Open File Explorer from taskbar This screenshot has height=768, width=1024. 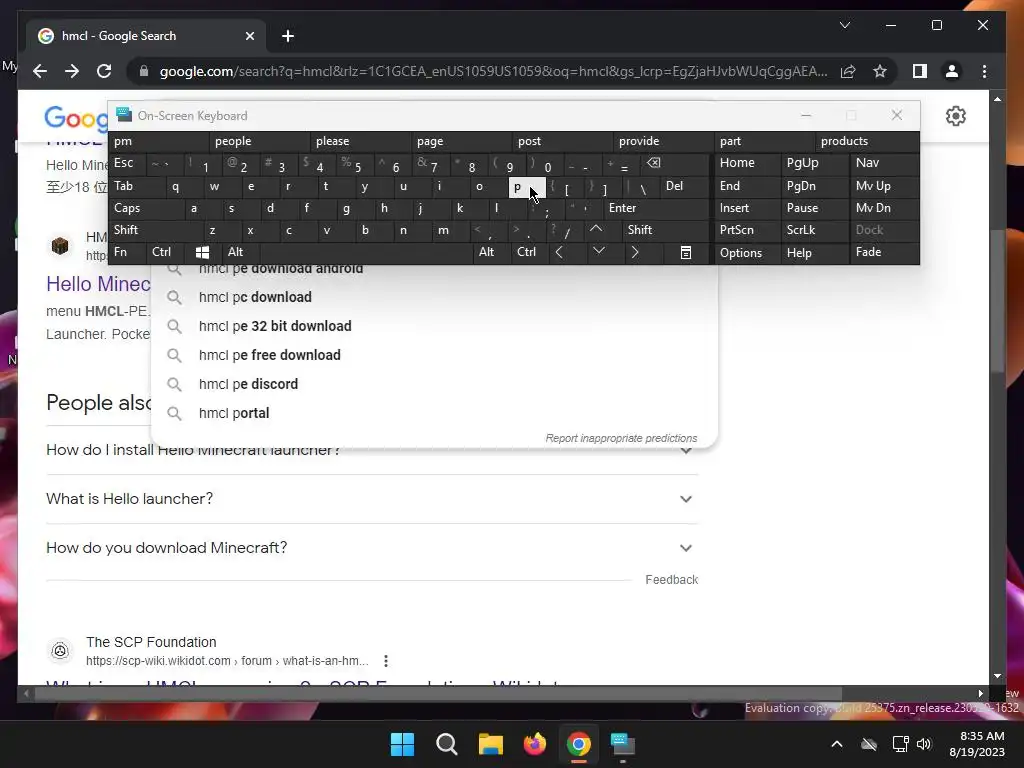coord(490,744)
